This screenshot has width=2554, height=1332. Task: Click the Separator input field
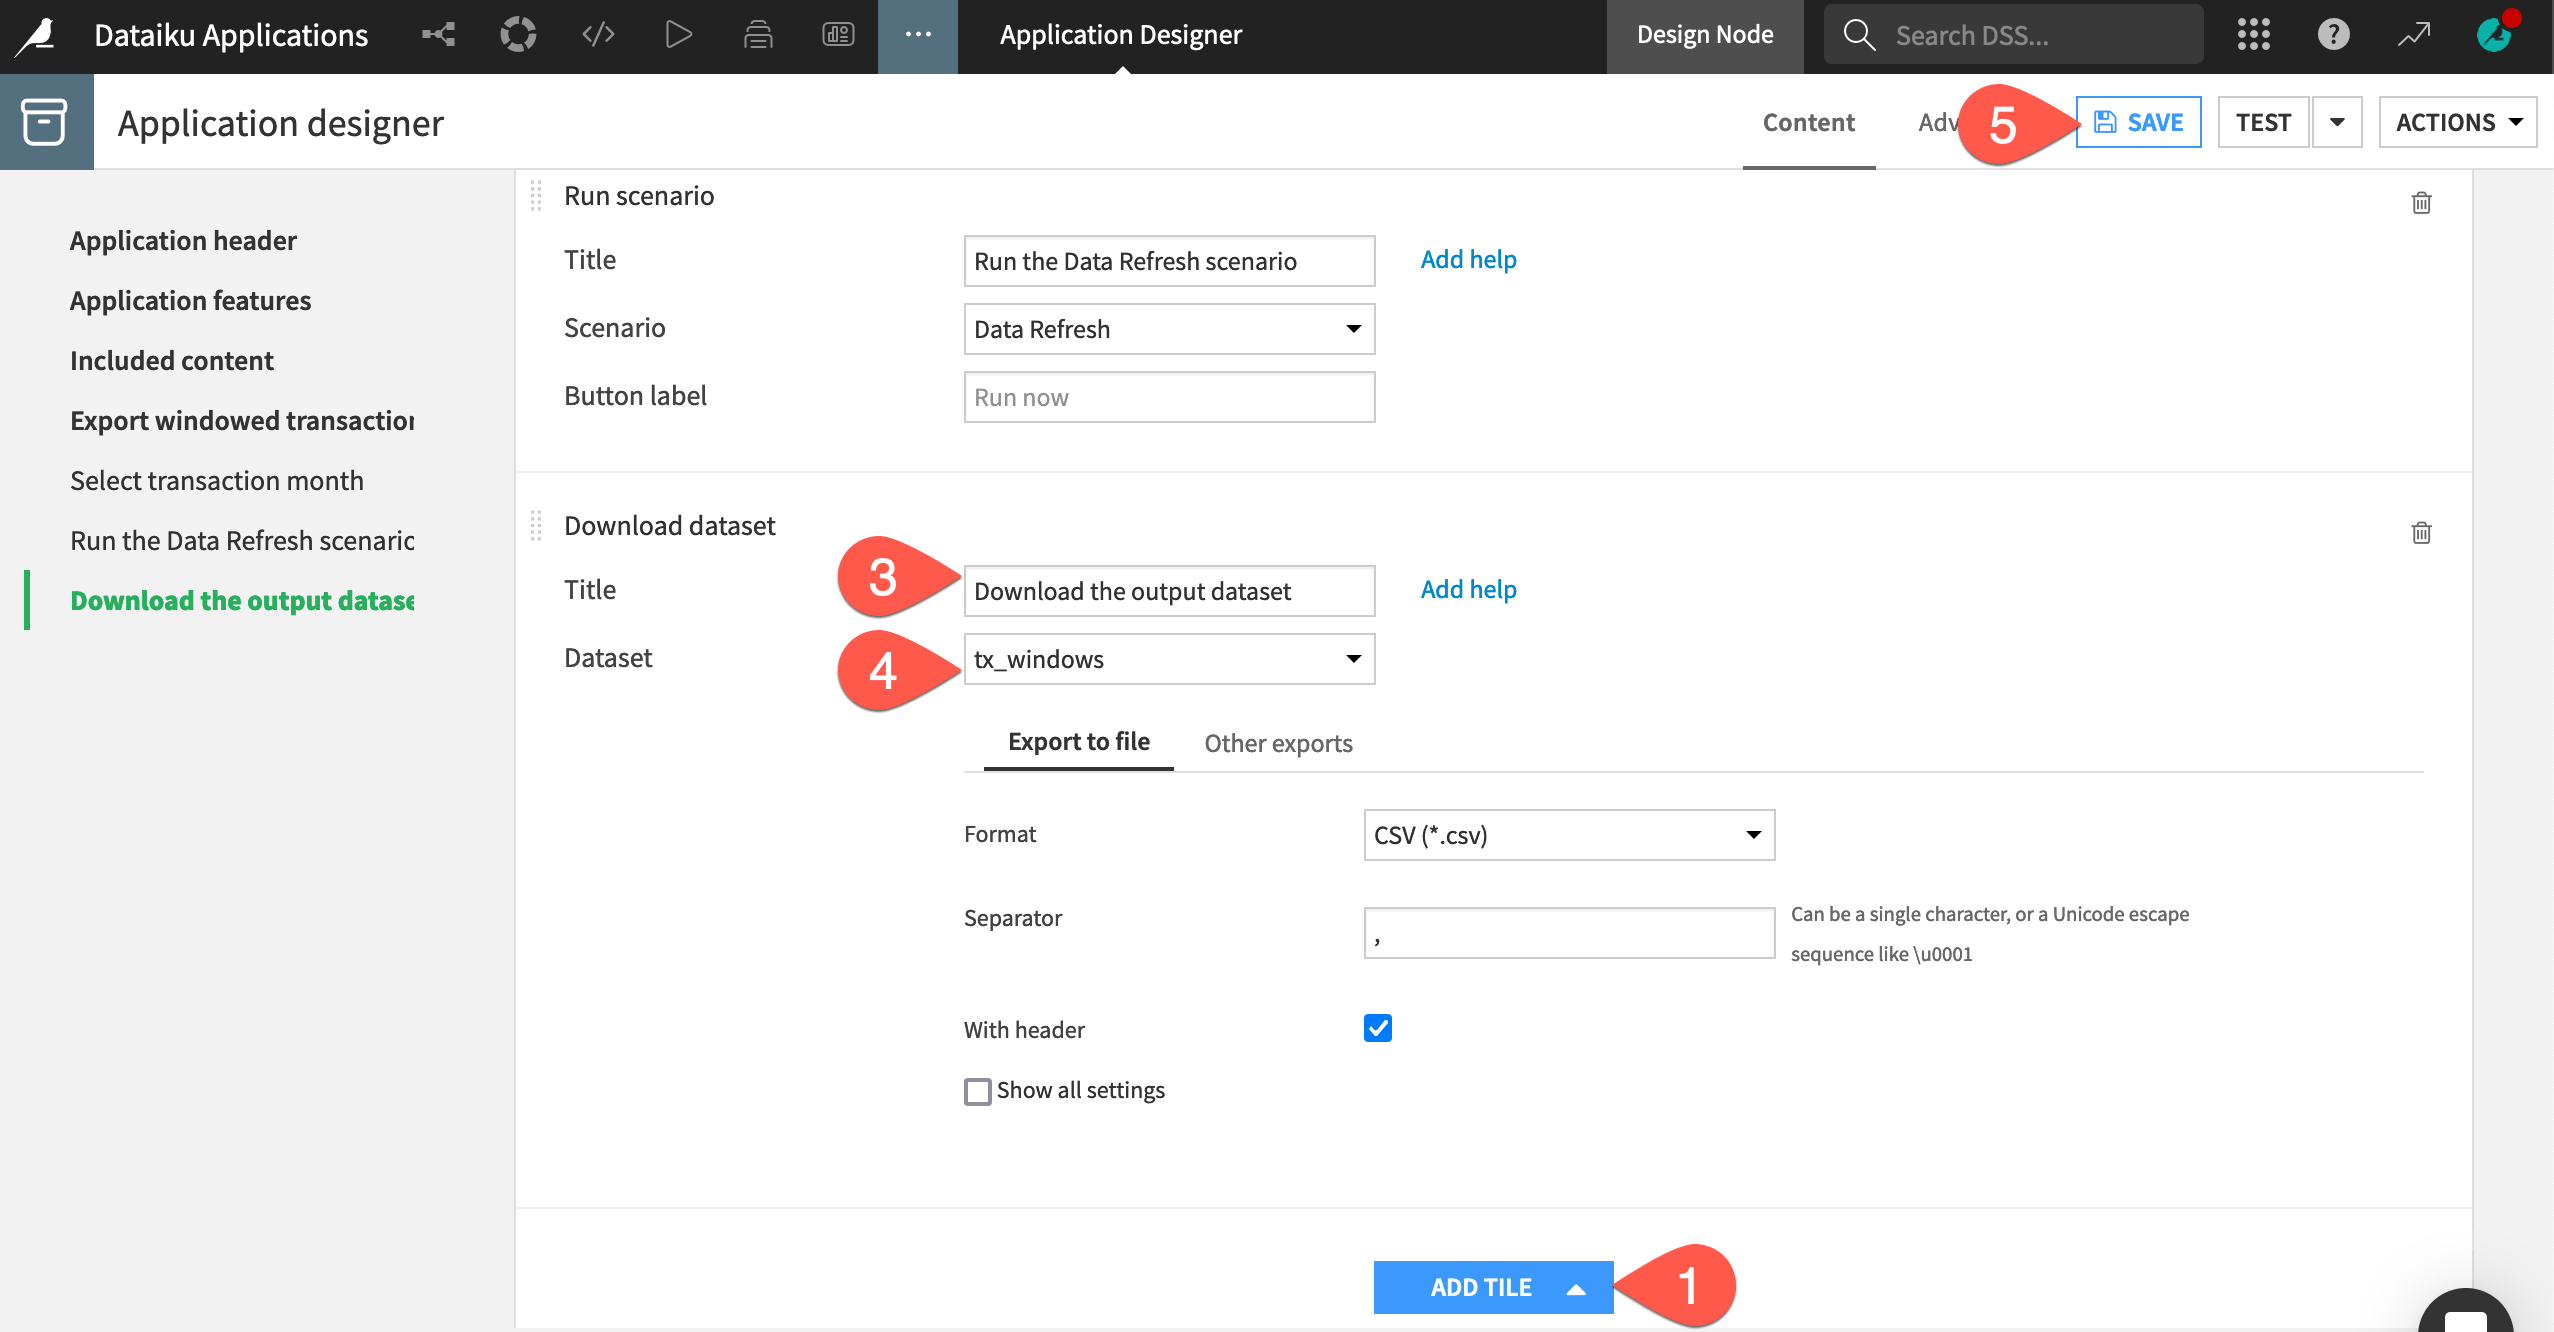(1568, 933)
